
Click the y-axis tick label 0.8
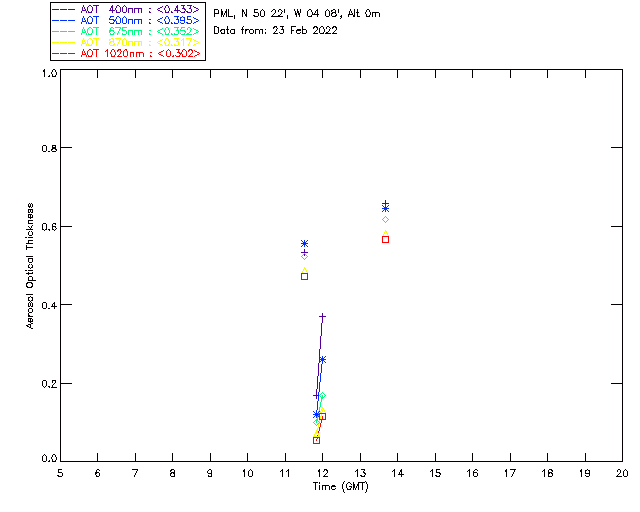tap(49, 148)
